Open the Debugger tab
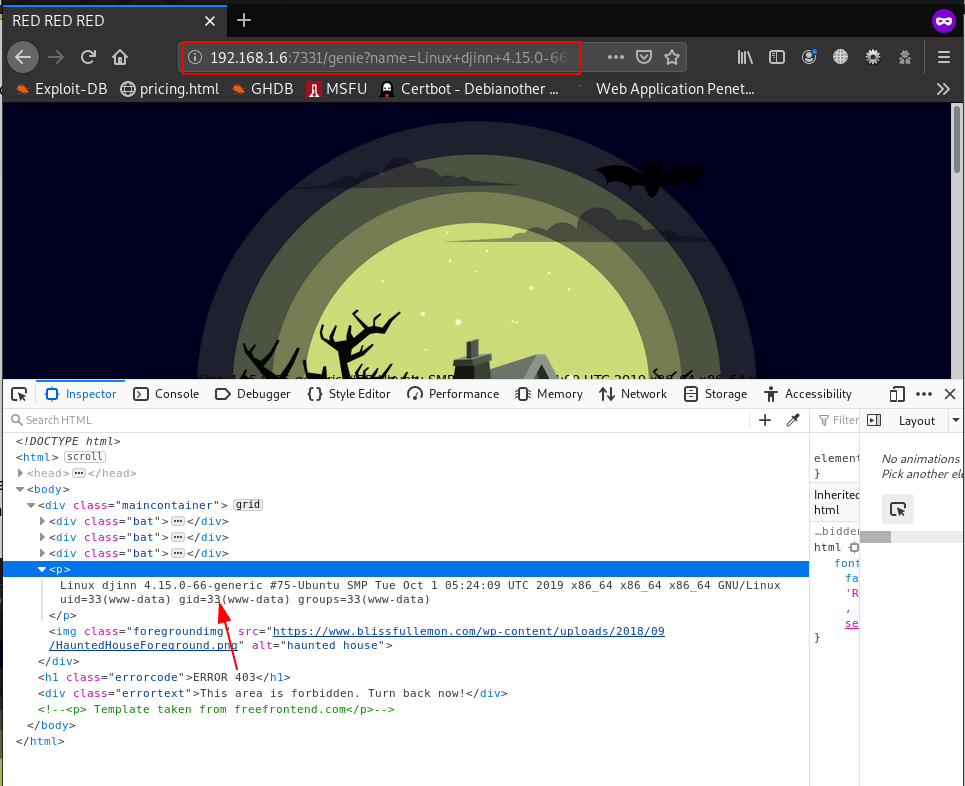Screen dimensions: 965x786 252,394
